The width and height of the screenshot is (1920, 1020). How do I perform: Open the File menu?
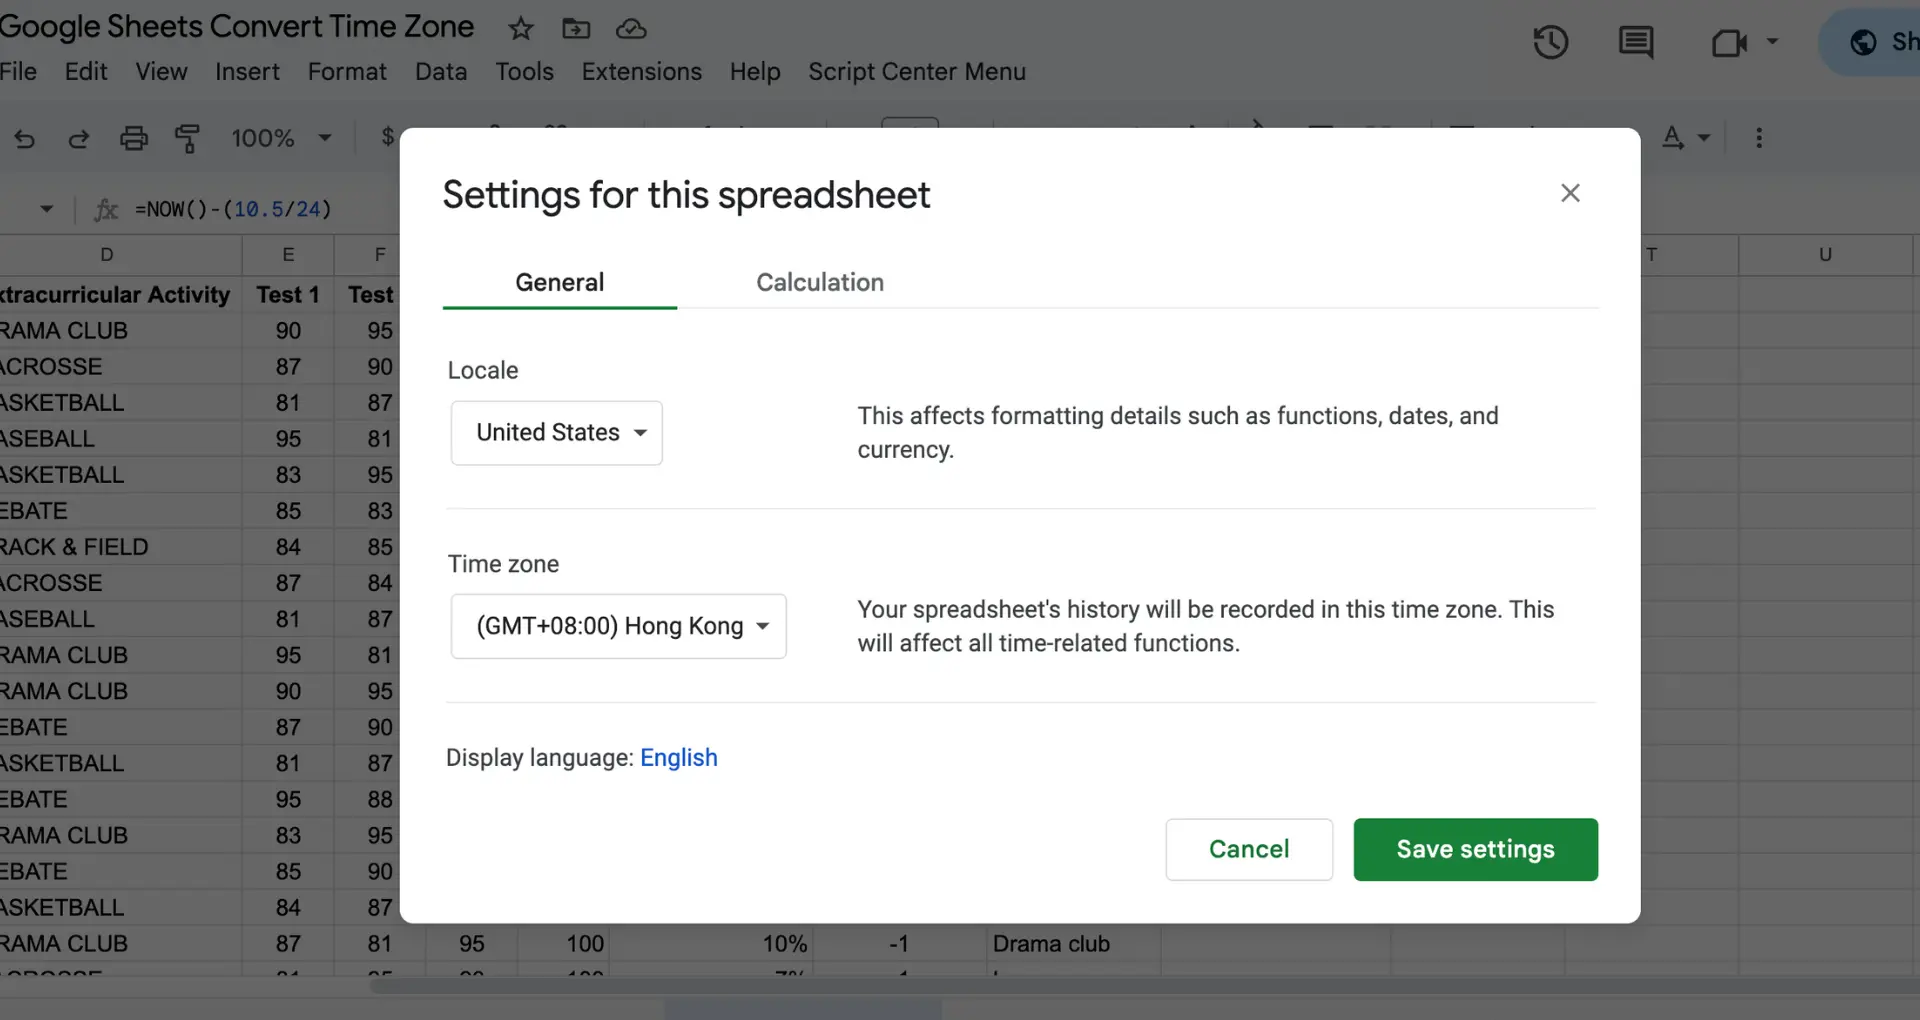point(19,72)
